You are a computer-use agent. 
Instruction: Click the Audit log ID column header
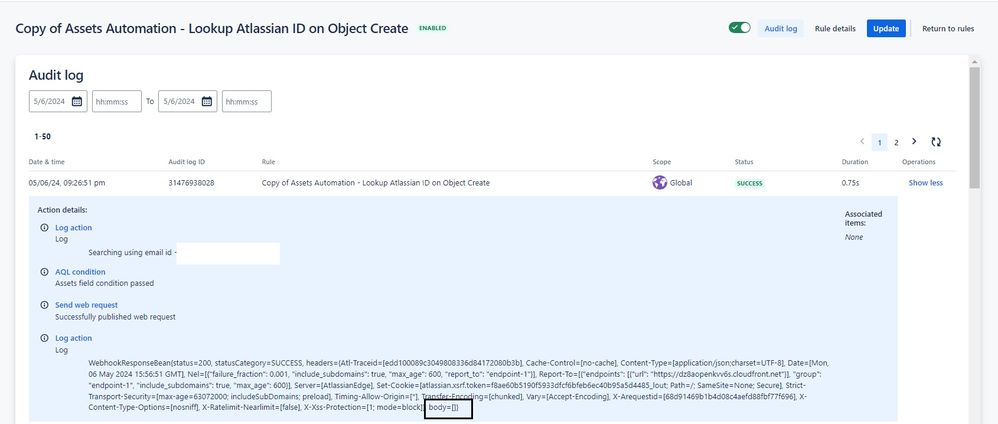pos(184,162)
